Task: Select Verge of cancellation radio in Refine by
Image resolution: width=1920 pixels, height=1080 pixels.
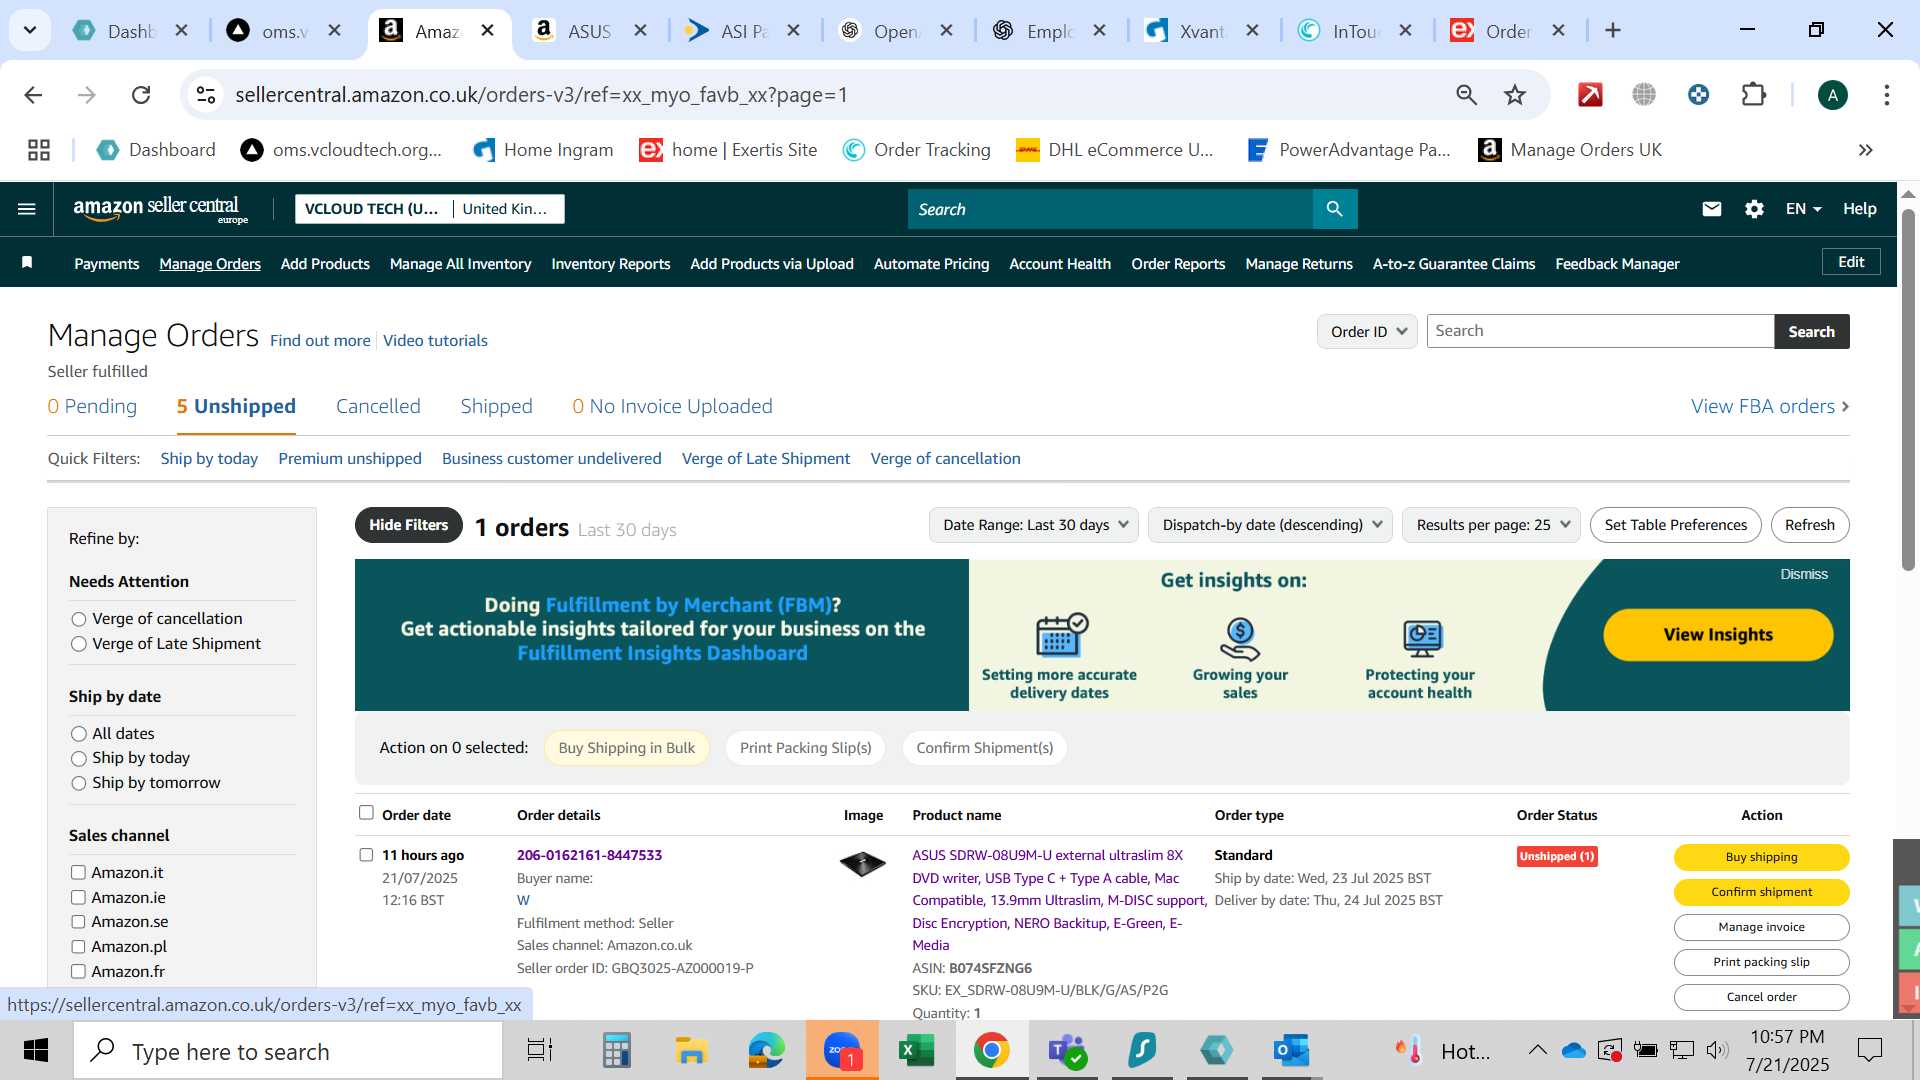Action: pyautogui.click(x=79, y=619)
